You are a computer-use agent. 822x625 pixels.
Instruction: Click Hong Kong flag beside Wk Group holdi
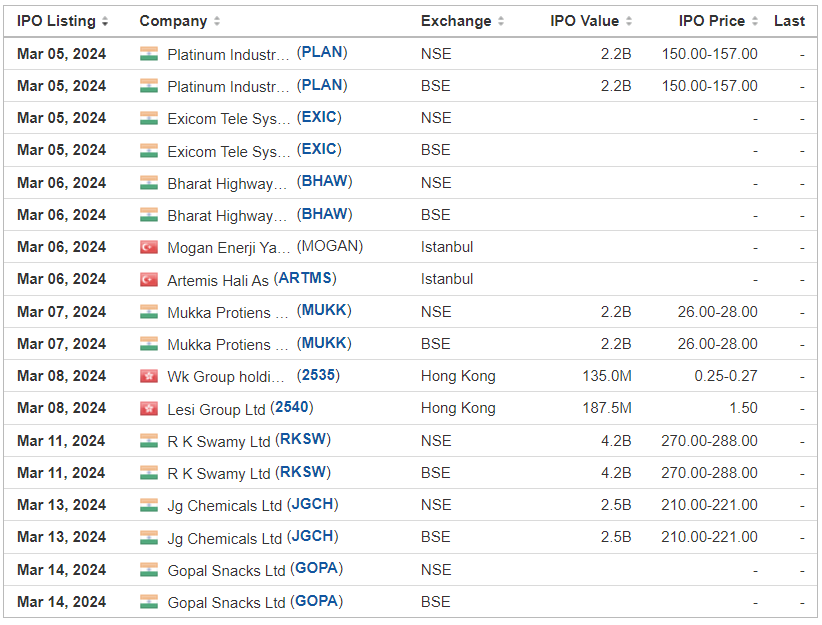tap(149, 376)
